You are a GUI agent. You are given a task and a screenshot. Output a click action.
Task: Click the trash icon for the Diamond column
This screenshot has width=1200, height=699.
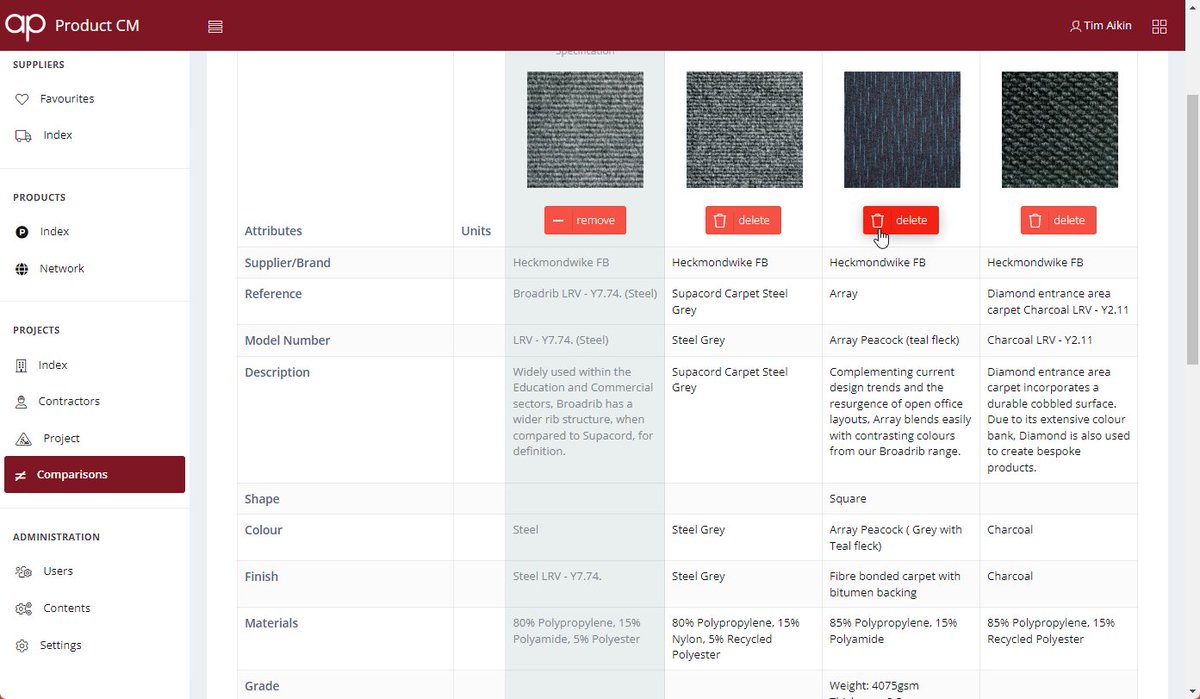(1035, 221)
